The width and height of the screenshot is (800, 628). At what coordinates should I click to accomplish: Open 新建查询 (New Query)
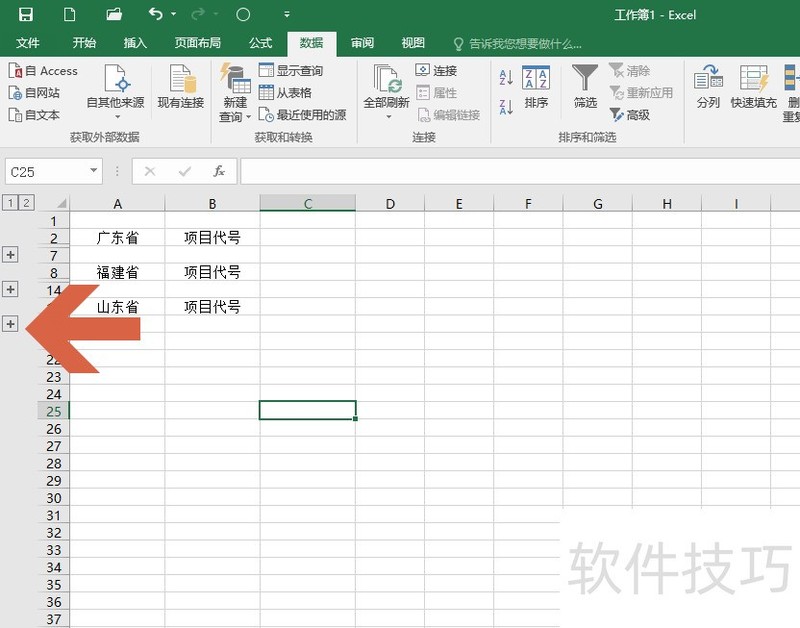click(x=234, y=90)
